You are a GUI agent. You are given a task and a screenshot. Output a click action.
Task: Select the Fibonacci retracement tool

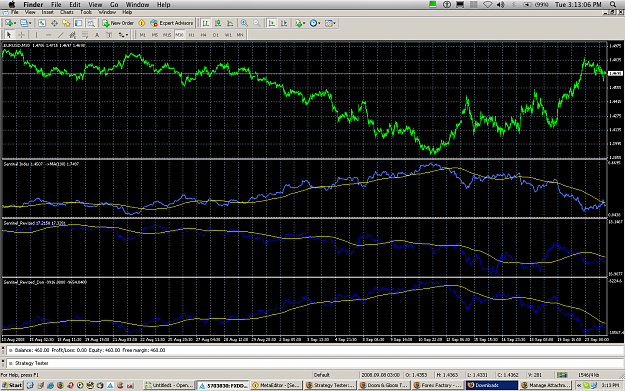[x=85, y=35]
